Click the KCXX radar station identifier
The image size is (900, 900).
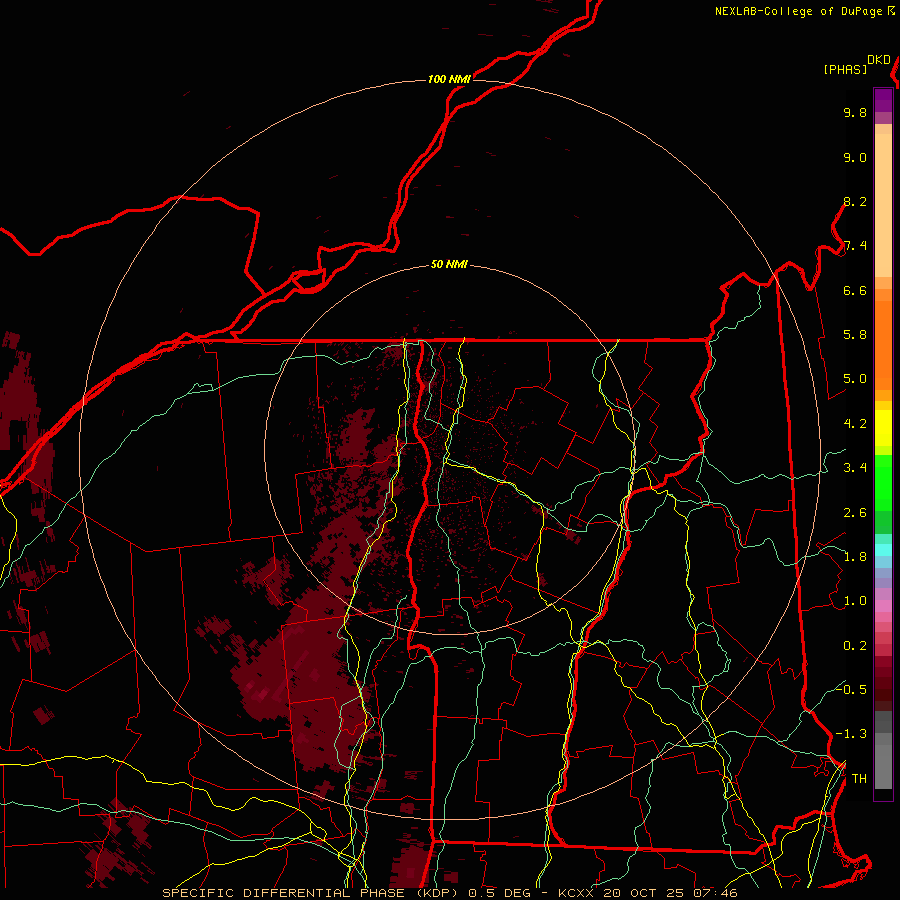click(x=576, y=893)
